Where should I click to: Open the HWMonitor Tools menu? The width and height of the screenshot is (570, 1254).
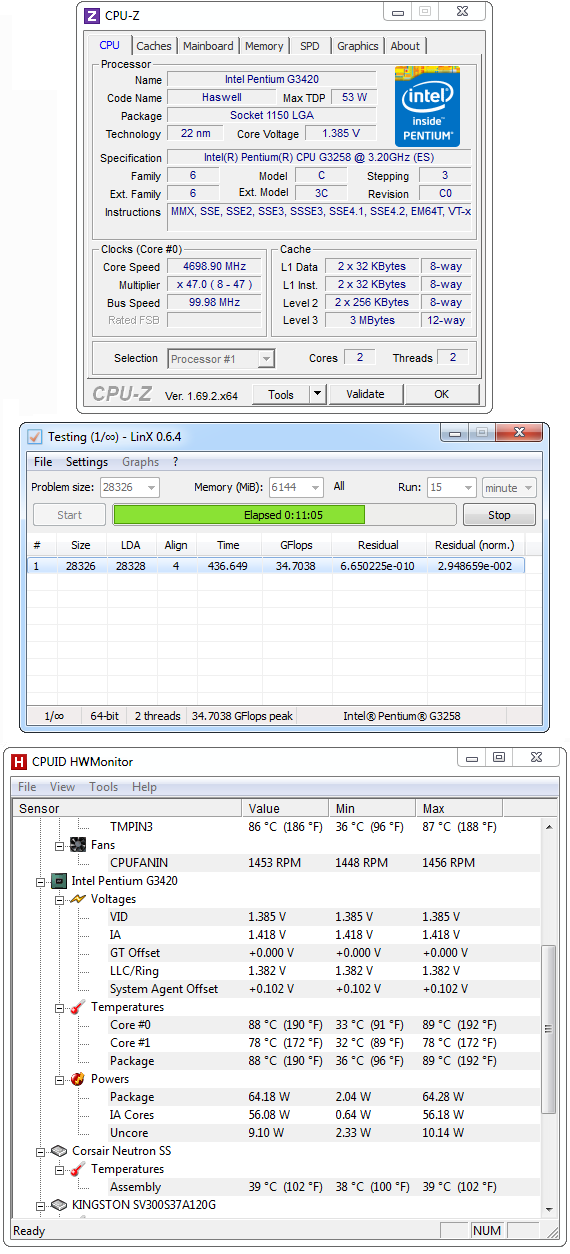point(104,787)
